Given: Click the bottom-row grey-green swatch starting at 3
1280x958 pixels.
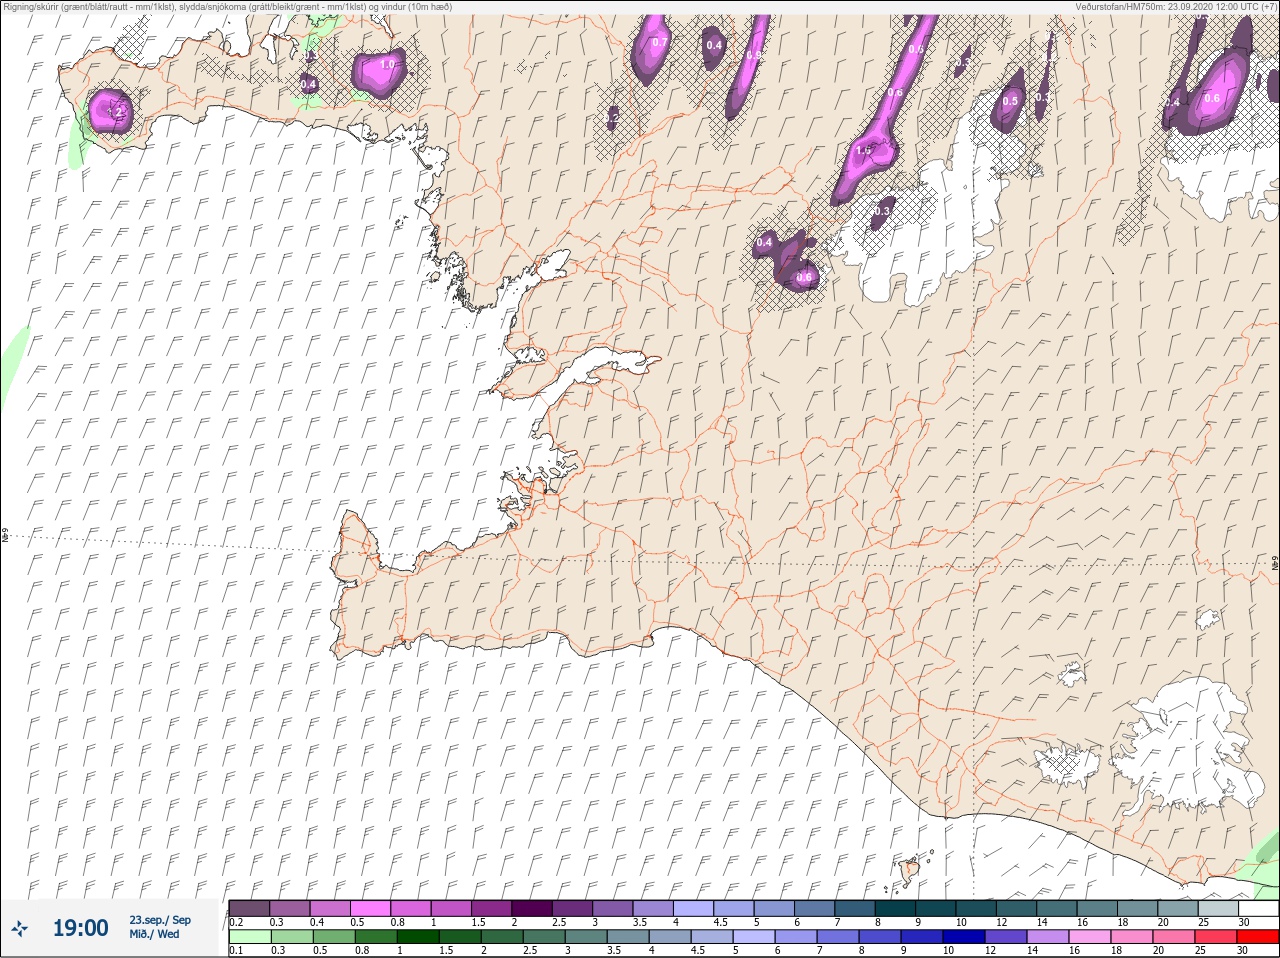Looking at the screenshot, I should pyautogui.click(x=585, y=937).
